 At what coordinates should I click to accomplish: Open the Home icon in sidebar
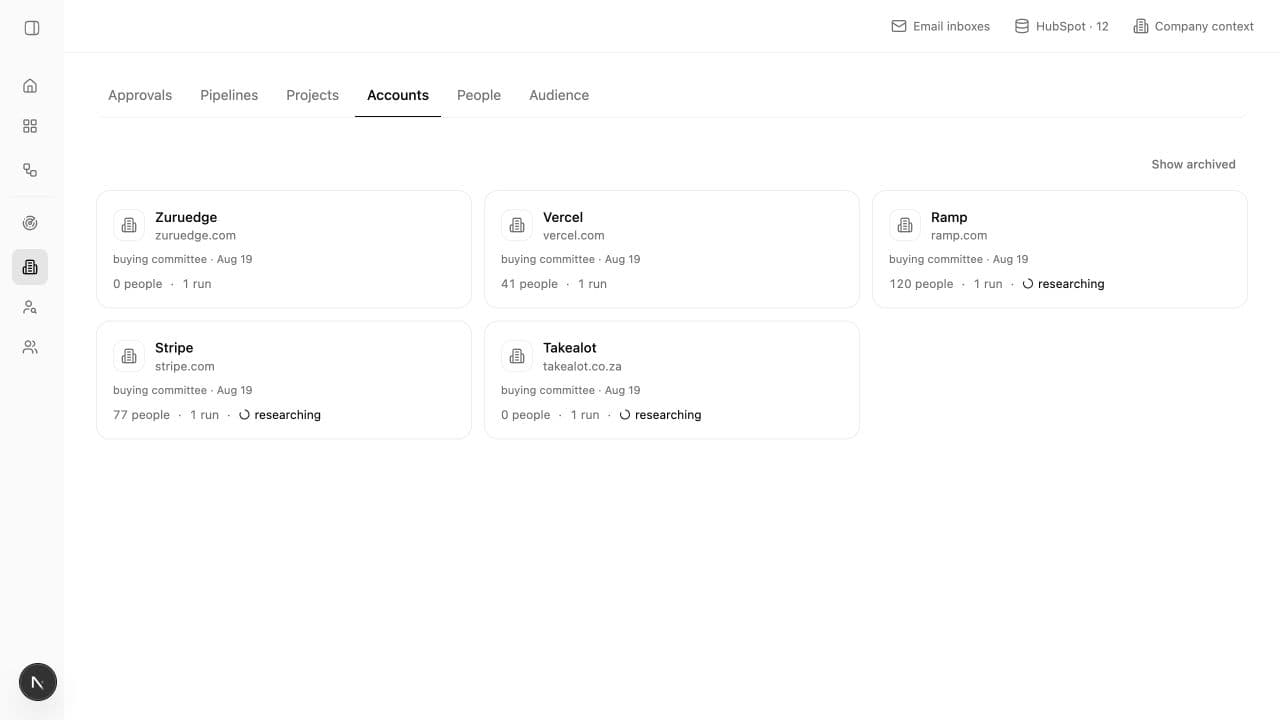click(x=30, y=86)
